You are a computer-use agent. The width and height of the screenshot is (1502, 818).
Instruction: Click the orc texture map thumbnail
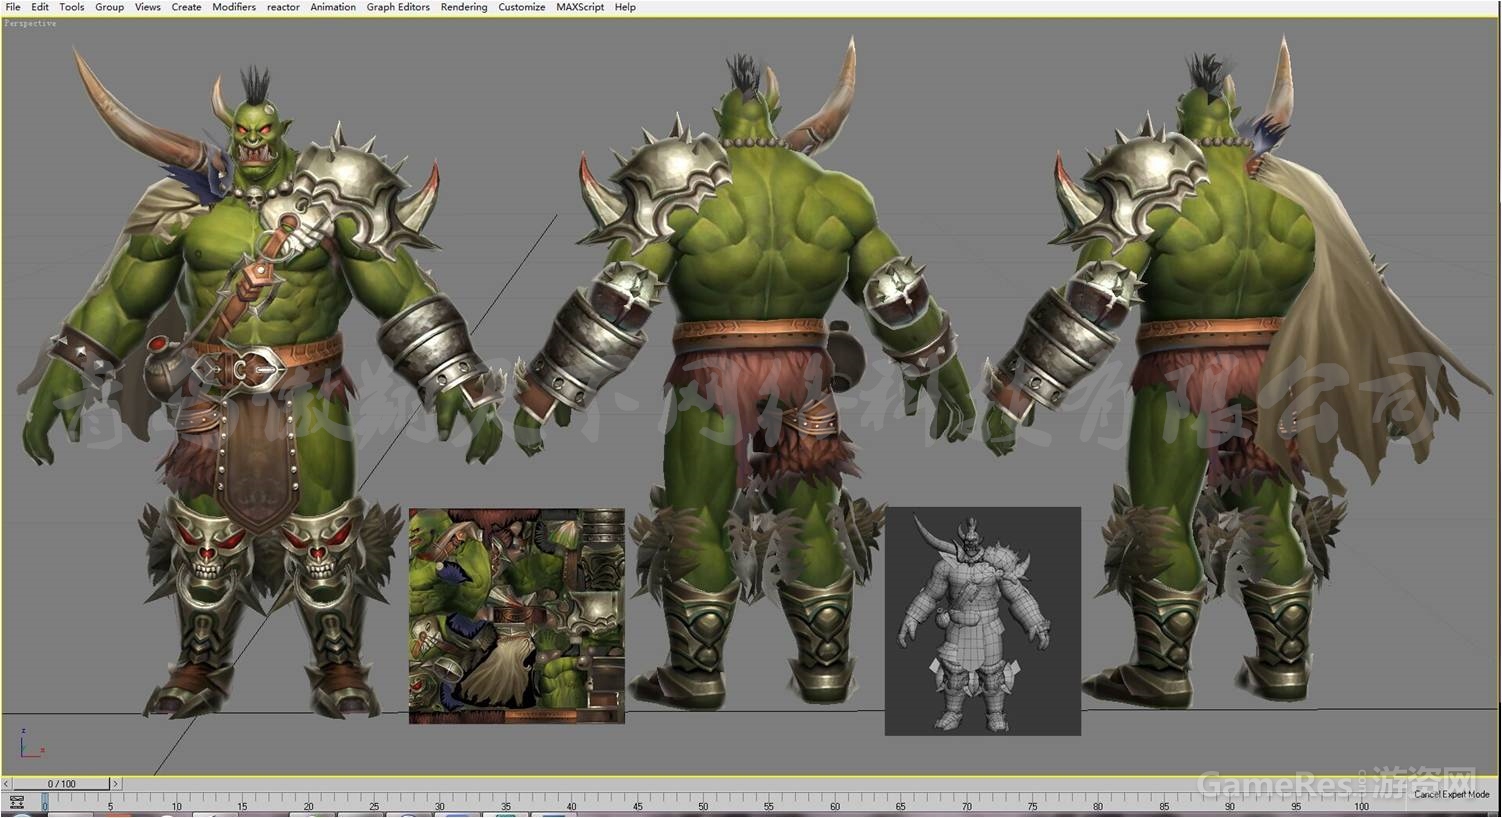pos(517,616)
